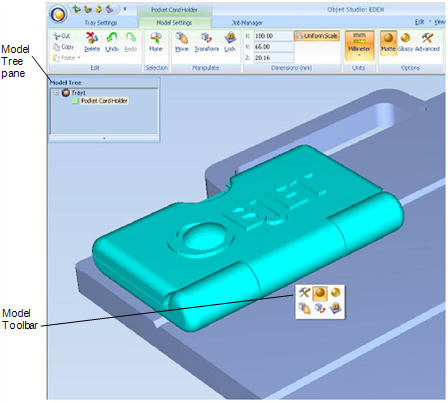
Task: Lock the model using ribbon Lock button
Action: [x=230, y=42]
